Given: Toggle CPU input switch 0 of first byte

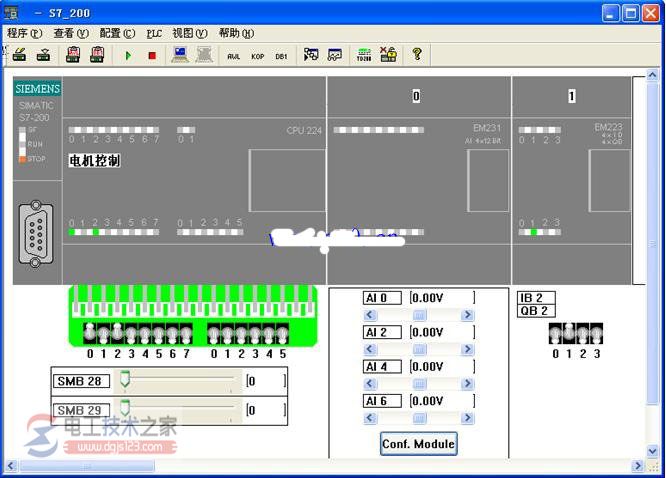Looking at the screenshot, I should [90, 333].
